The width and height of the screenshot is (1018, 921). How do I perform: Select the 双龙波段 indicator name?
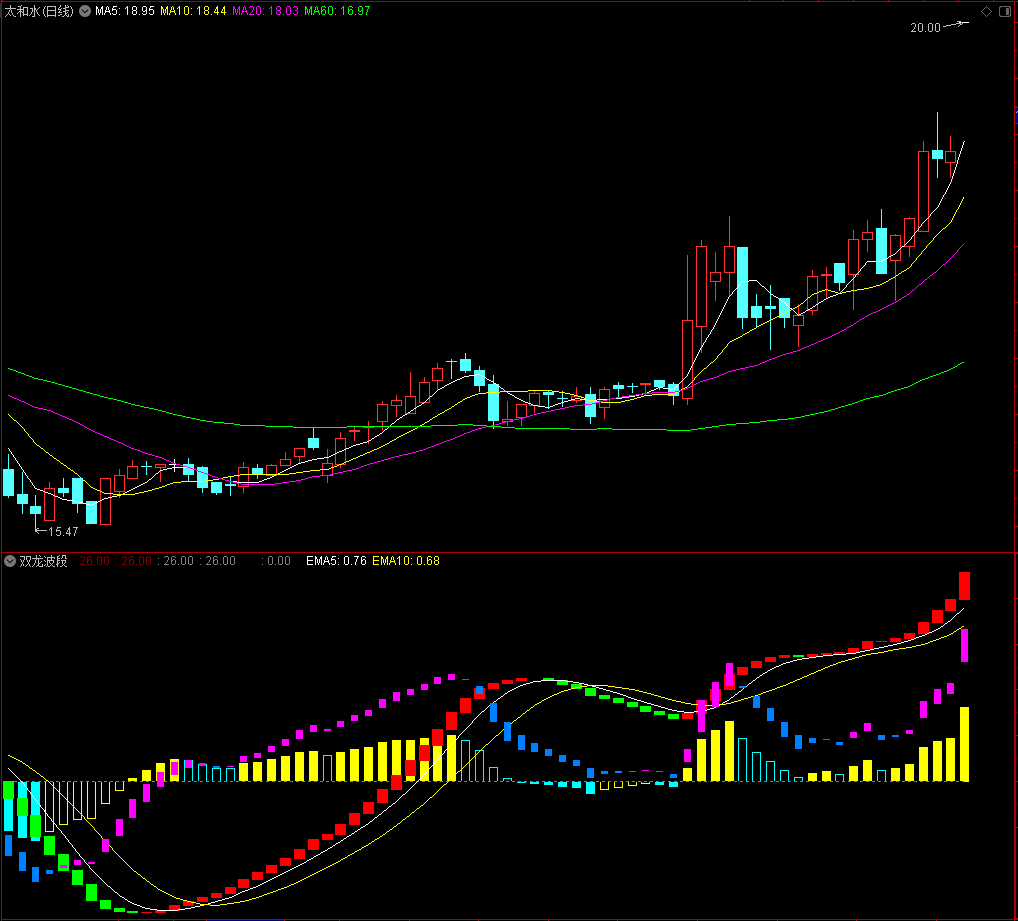coord(43,561)
